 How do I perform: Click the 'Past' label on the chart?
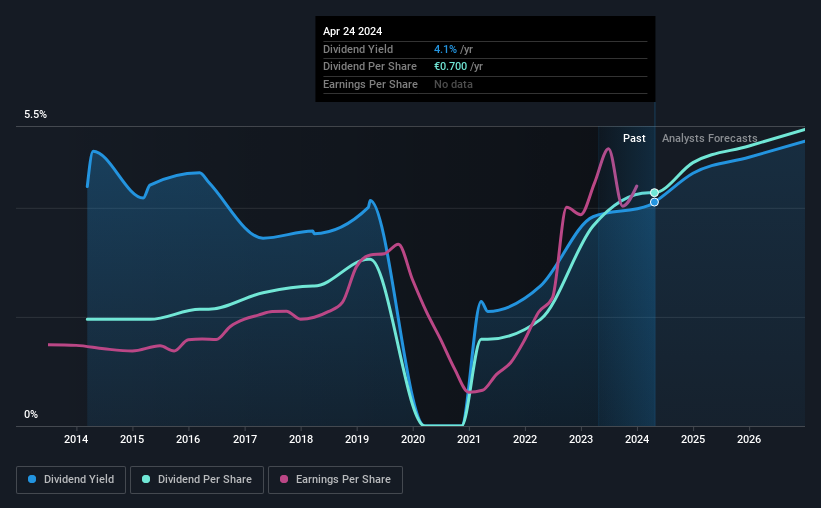click(x=634, y=138)
